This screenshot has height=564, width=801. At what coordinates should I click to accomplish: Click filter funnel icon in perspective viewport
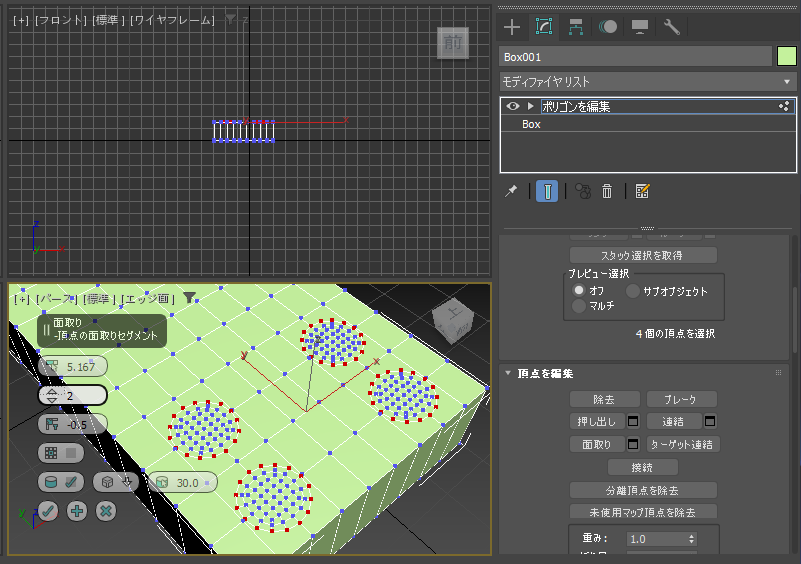190,297
